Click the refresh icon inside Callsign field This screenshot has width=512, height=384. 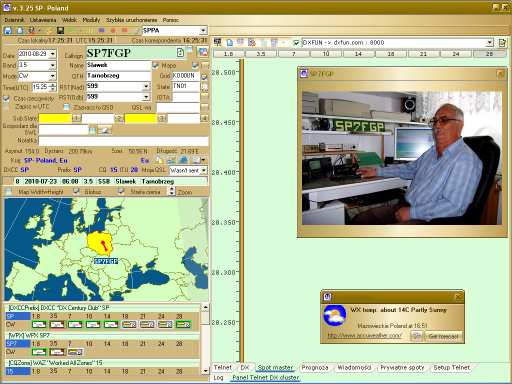(x=180, y=53)
